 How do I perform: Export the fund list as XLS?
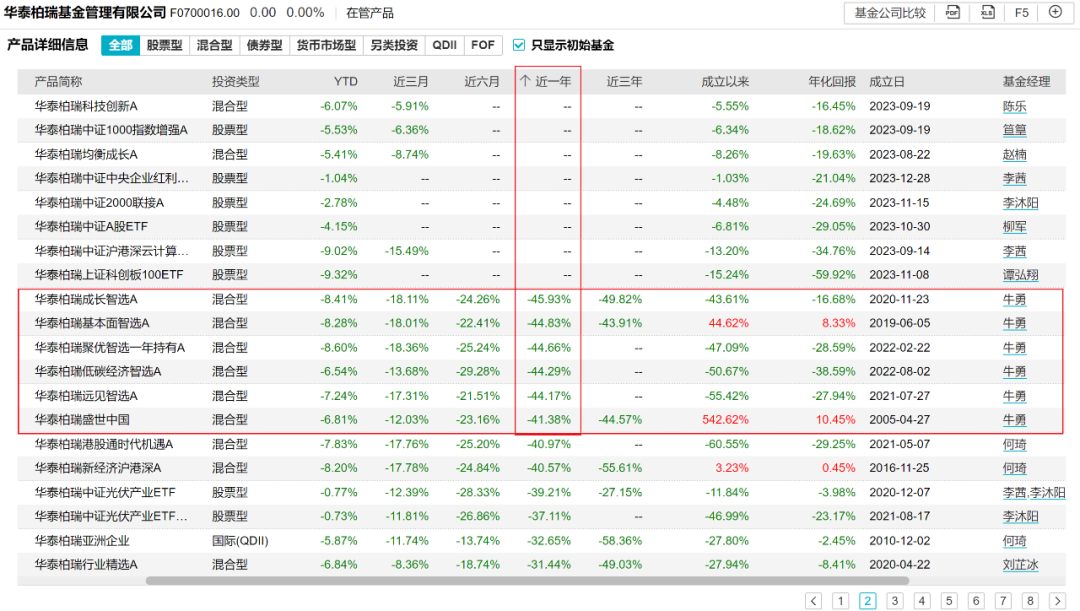click(987, 13)
